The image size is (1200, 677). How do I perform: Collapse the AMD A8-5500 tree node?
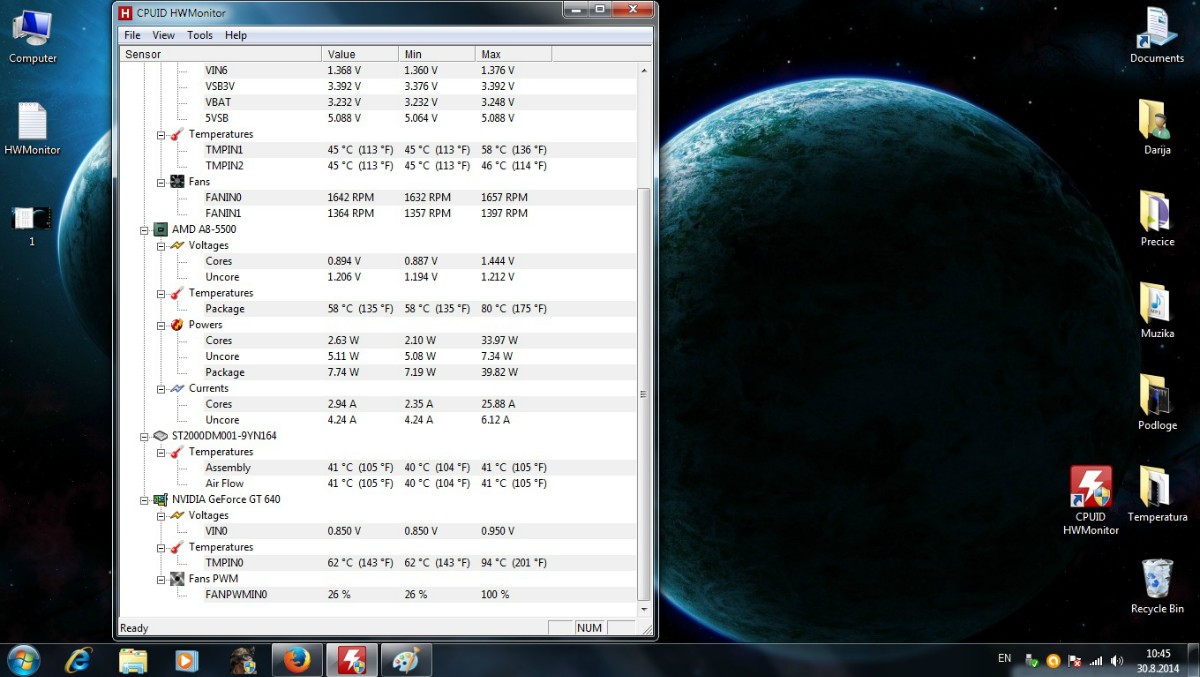[x=145, y=229]
